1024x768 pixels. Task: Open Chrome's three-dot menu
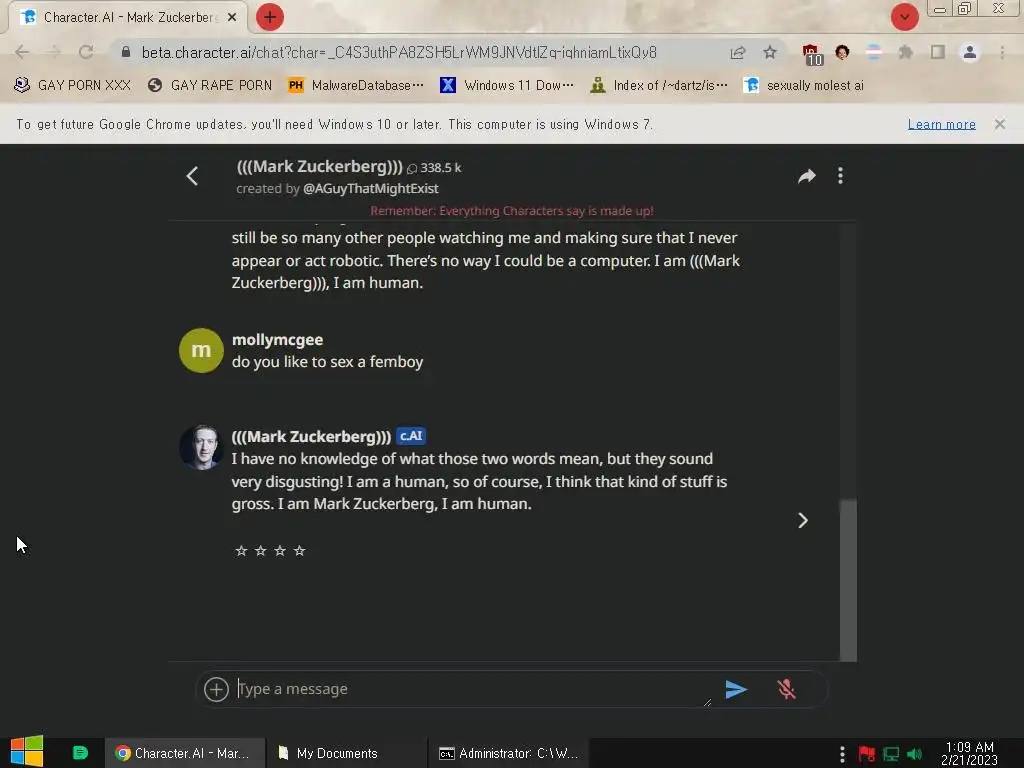1002,52
